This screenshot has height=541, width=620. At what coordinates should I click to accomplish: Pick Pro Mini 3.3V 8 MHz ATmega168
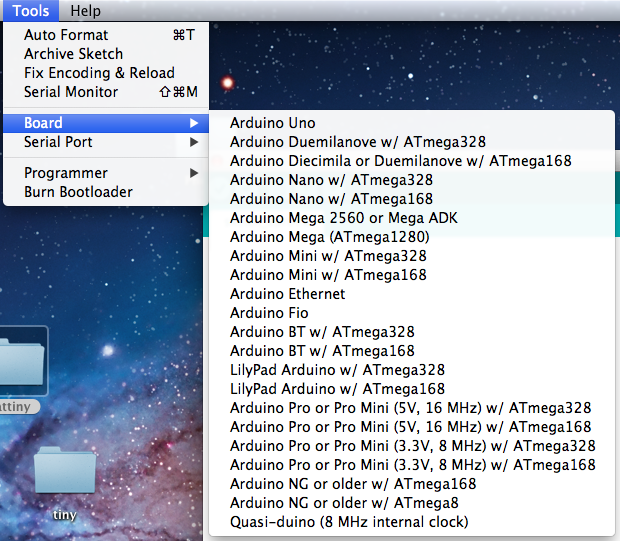412,465
